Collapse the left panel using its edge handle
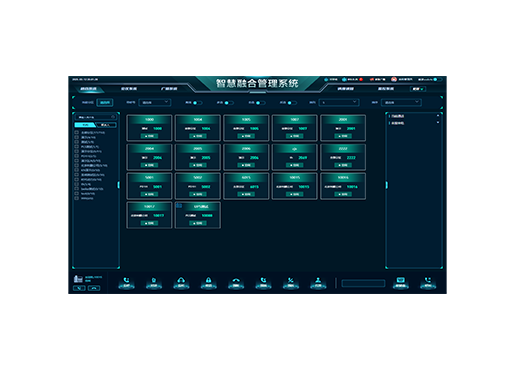Screen dimensions: 515x391 (x=118, y=185)
